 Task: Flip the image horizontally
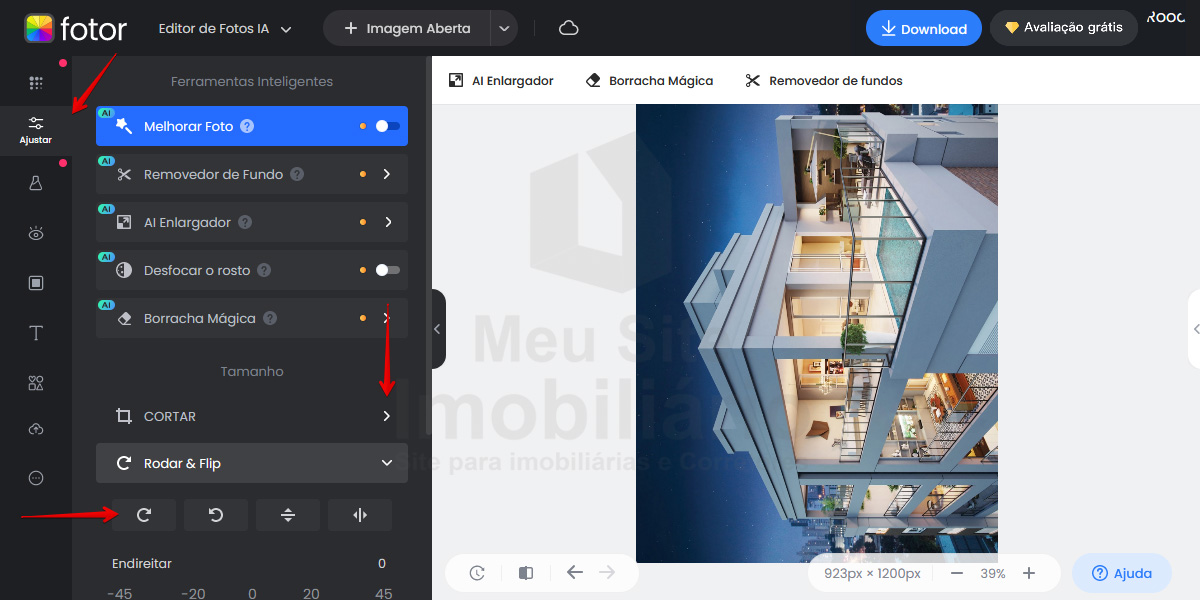coord(360,515)
